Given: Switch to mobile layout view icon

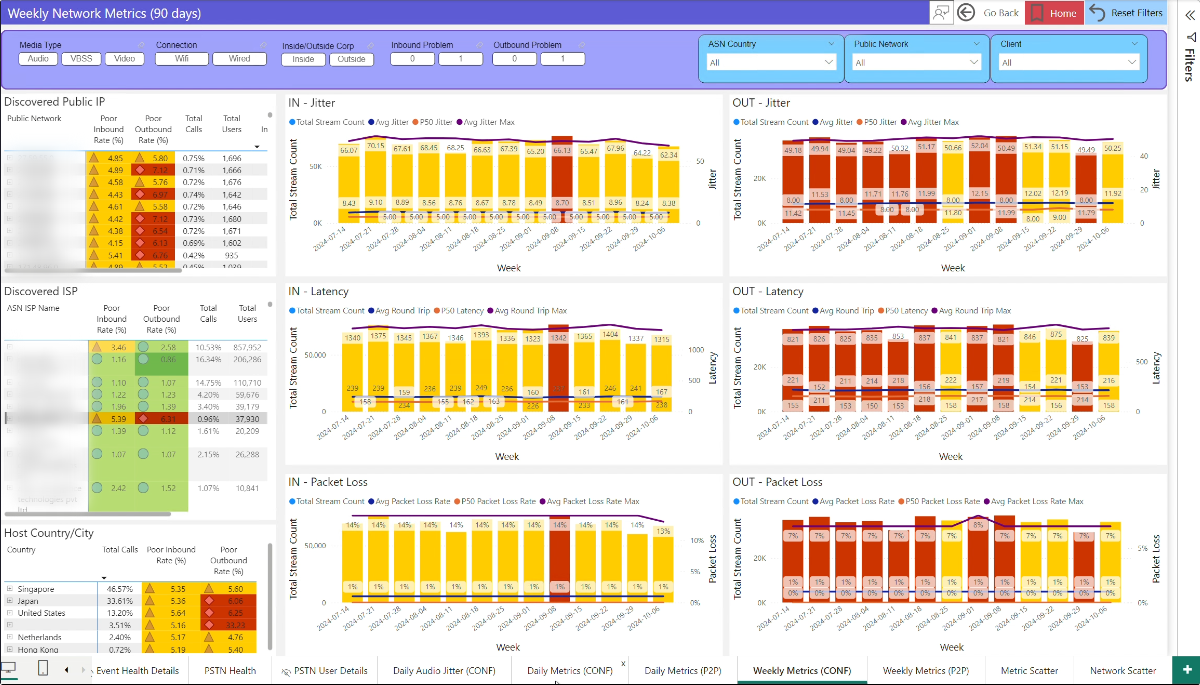Looking at the screenshot, I should point(44,669).
